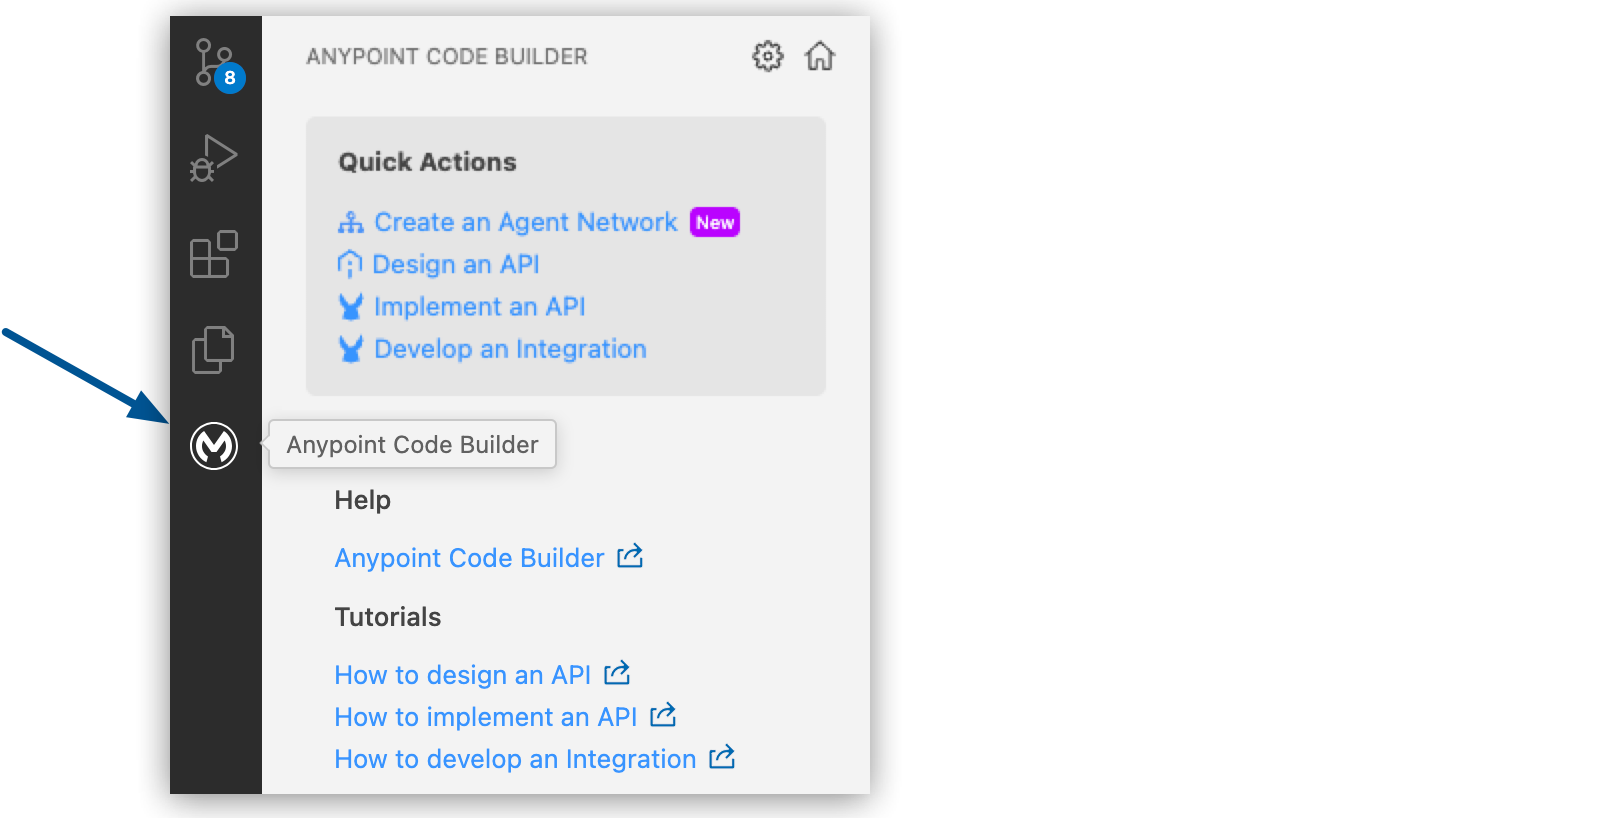Select Create an Agent Network

(524, 222)
